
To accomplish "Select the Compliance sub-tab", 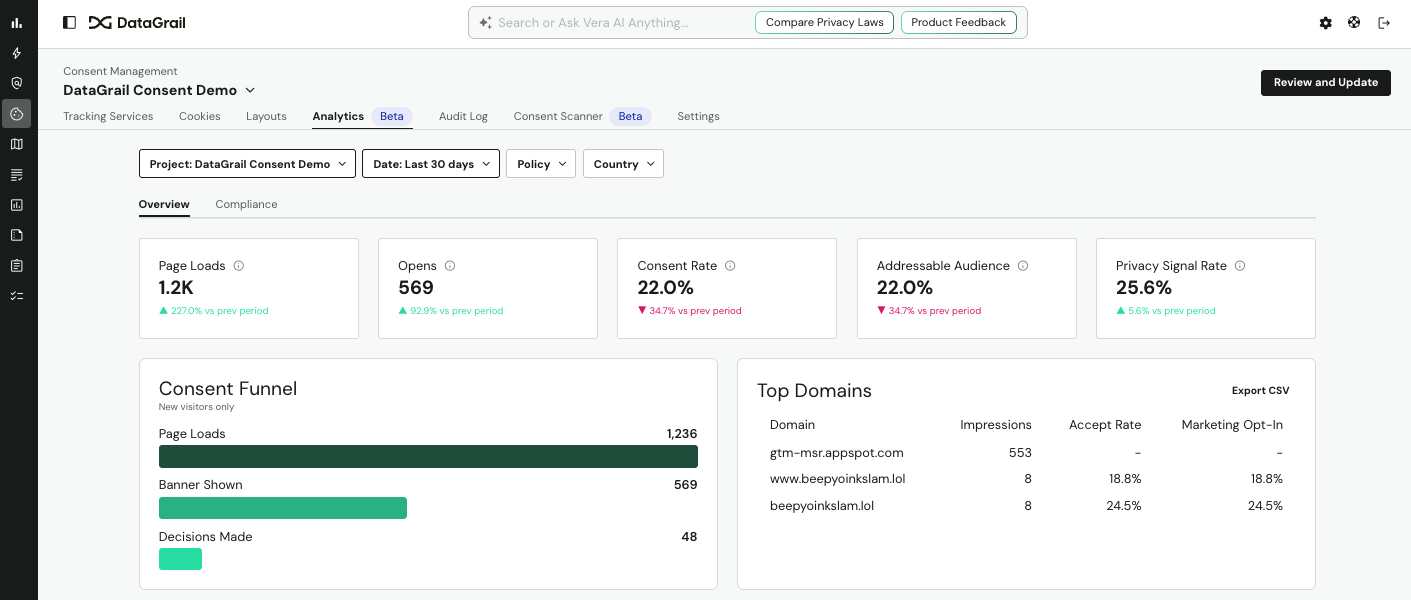I will 246,204.
